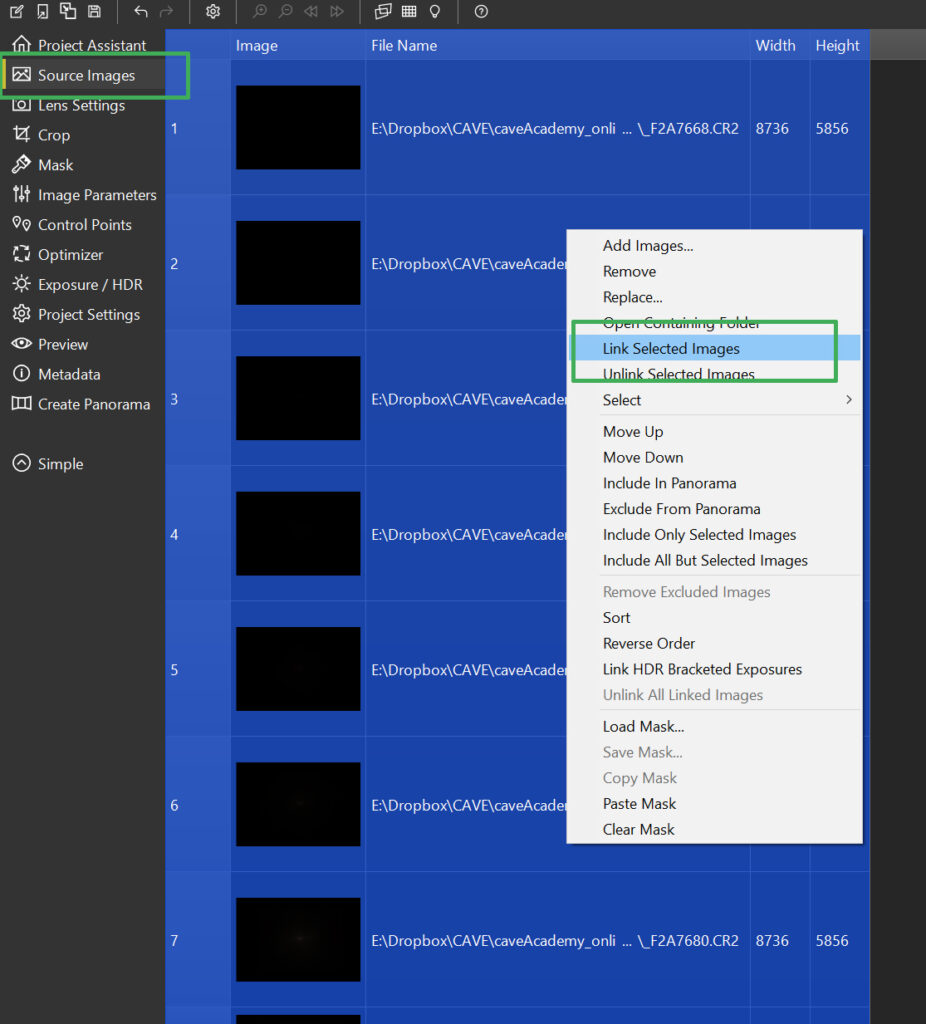Image resolution: width=926 pixels, height=1024 pixels.
Task: Click the lightbulb toolbar icon
Action: coord(435,11)
